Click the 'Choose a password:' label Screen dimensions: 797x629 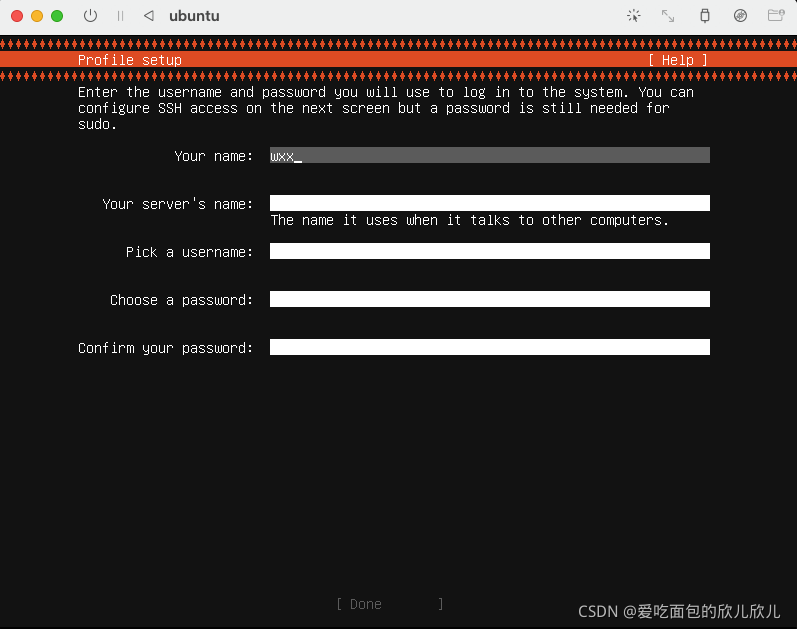point(181,300)
